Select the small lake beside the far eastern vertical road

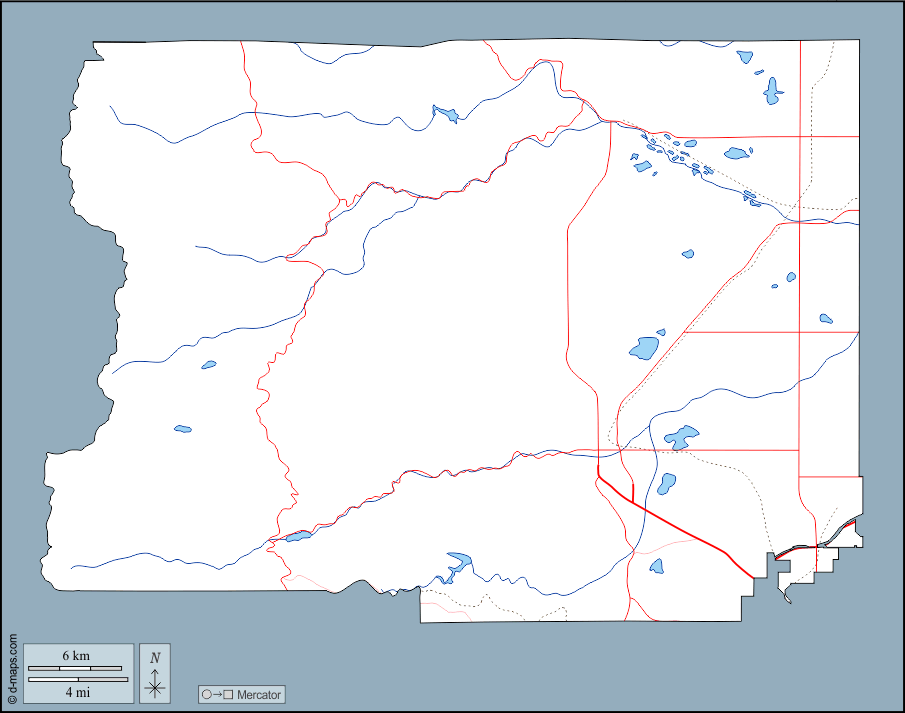[825, 319]
